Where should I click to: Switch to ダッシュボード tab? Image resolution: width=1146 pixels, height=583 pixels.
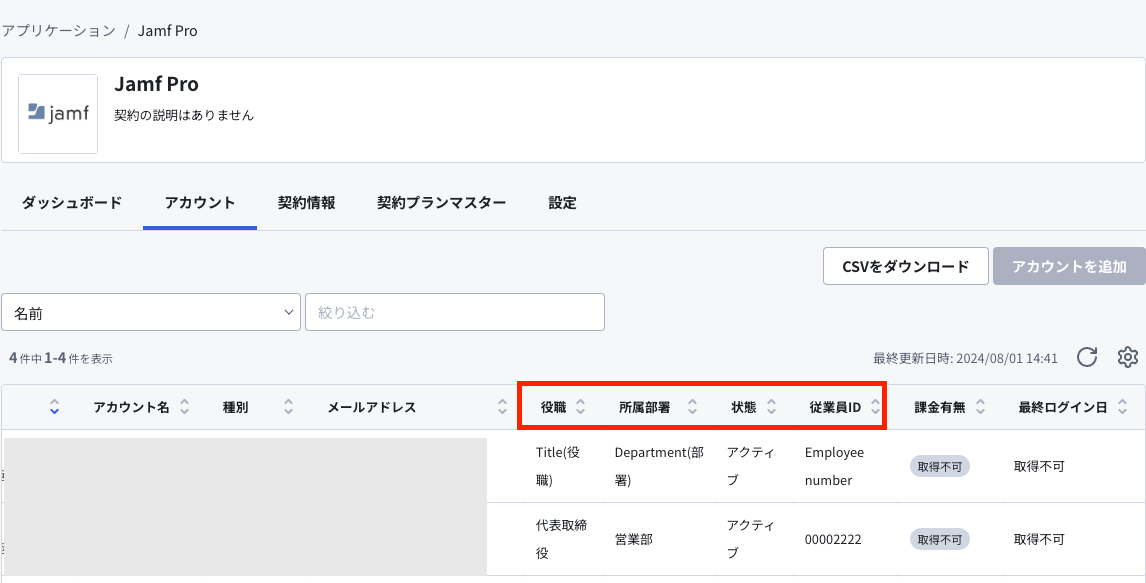click(72, 203)
